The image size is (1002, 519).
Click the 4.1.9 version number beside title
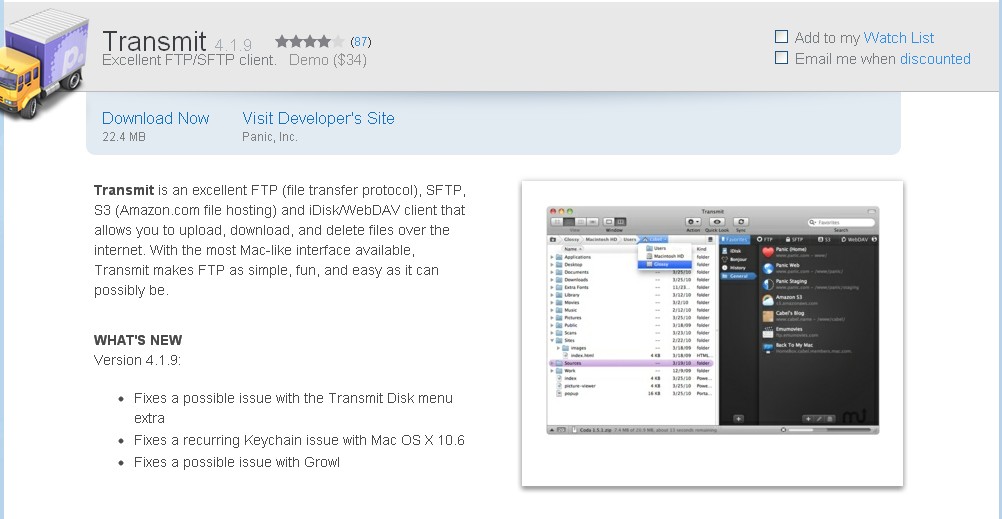(233, 45)
